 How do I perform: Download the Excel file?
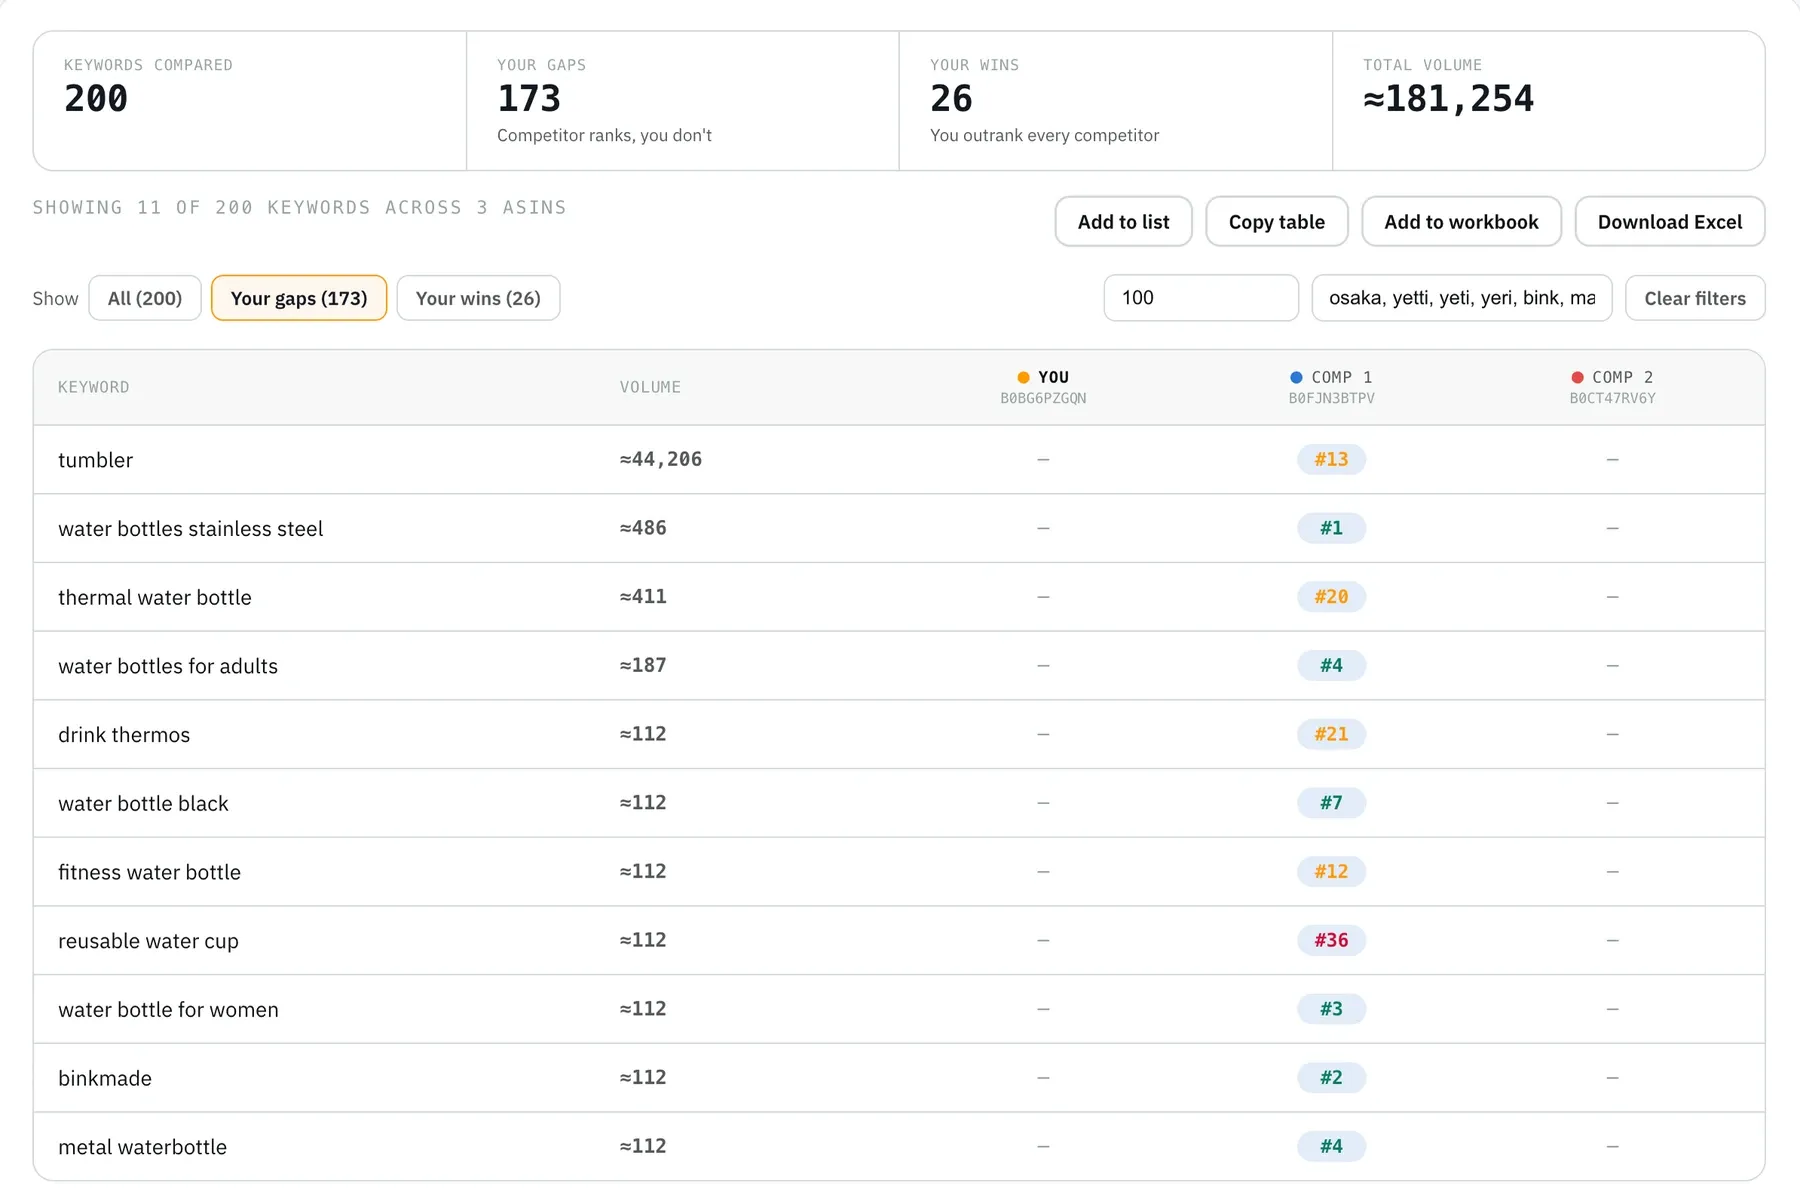pyautogui.click(x=1669, y=221)
